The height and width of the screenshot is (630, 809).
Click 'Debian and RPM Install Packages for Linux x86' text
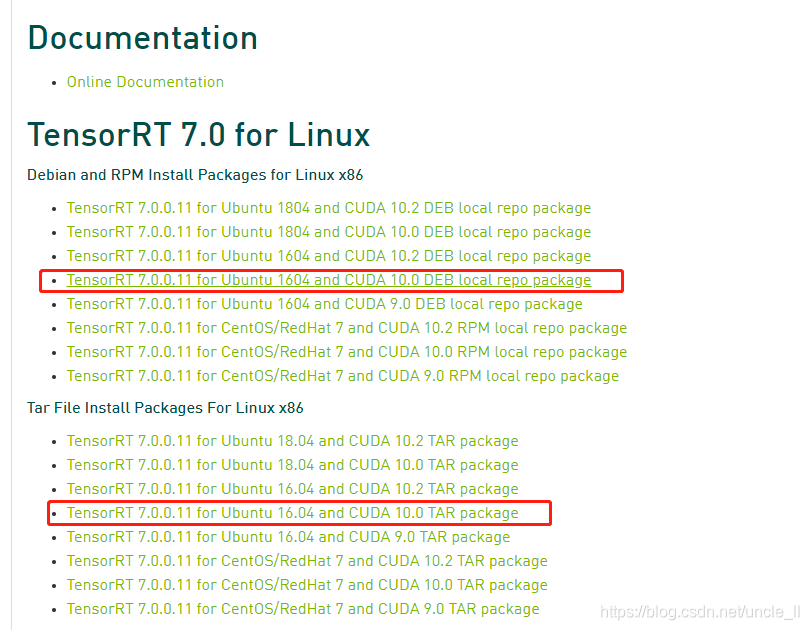(x=195, y=175)
